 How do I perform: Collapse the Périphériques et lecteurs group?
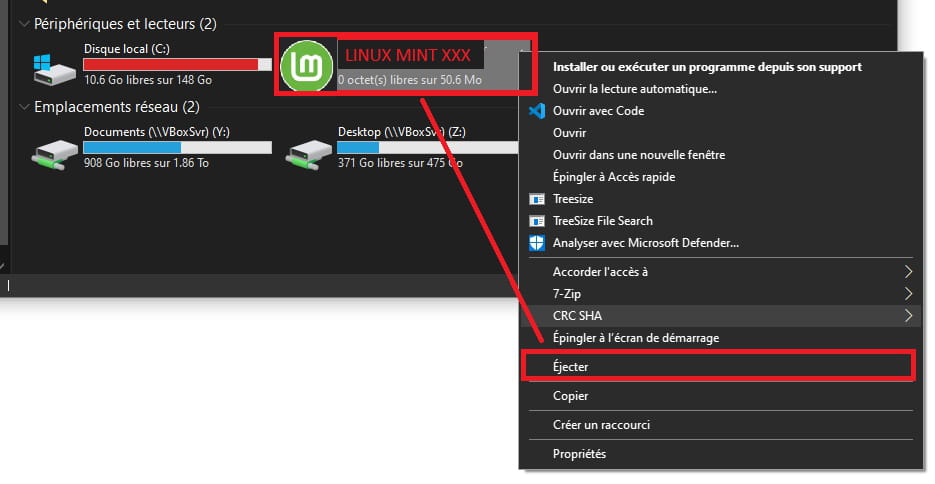tap(24, 24)
